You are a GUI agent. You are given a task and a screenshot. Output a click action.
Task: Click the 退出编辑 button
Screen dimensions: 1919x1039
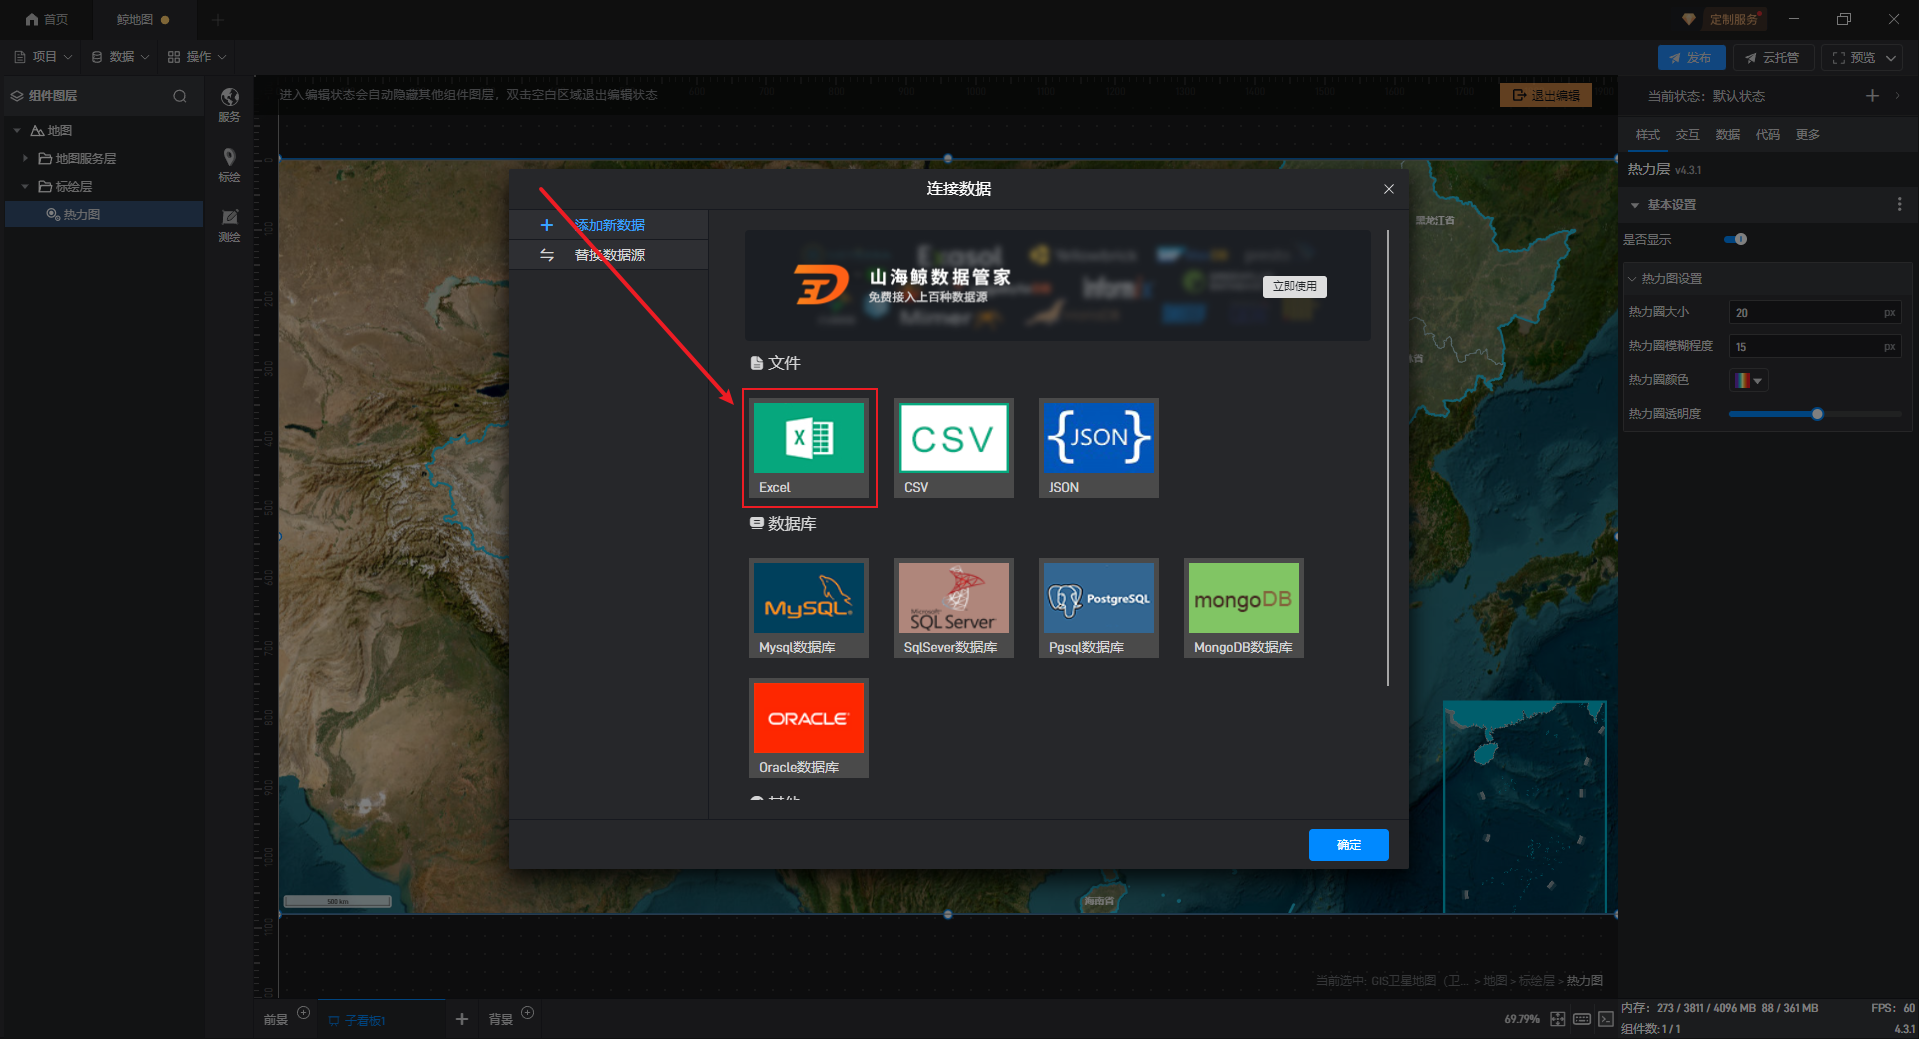coord(1546,95)
